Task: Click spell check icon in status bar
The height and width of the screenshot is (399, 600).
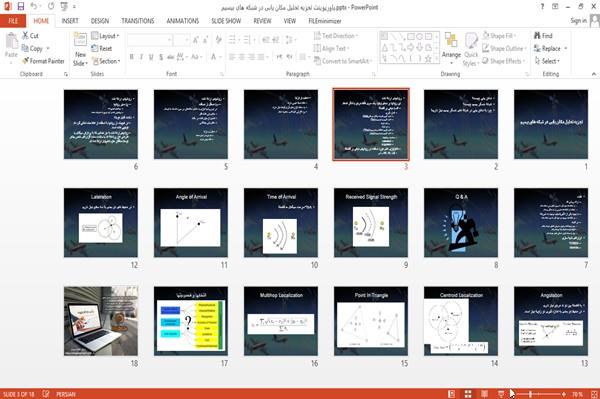Action: (x=46, y=394)
